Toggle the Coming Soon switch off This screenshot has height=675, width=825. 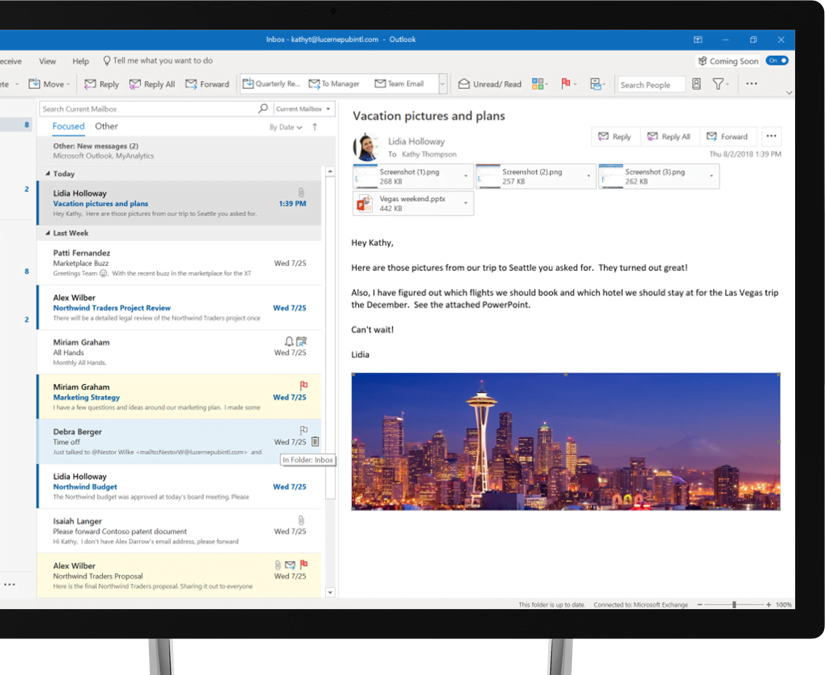click(x=777, y=61)
